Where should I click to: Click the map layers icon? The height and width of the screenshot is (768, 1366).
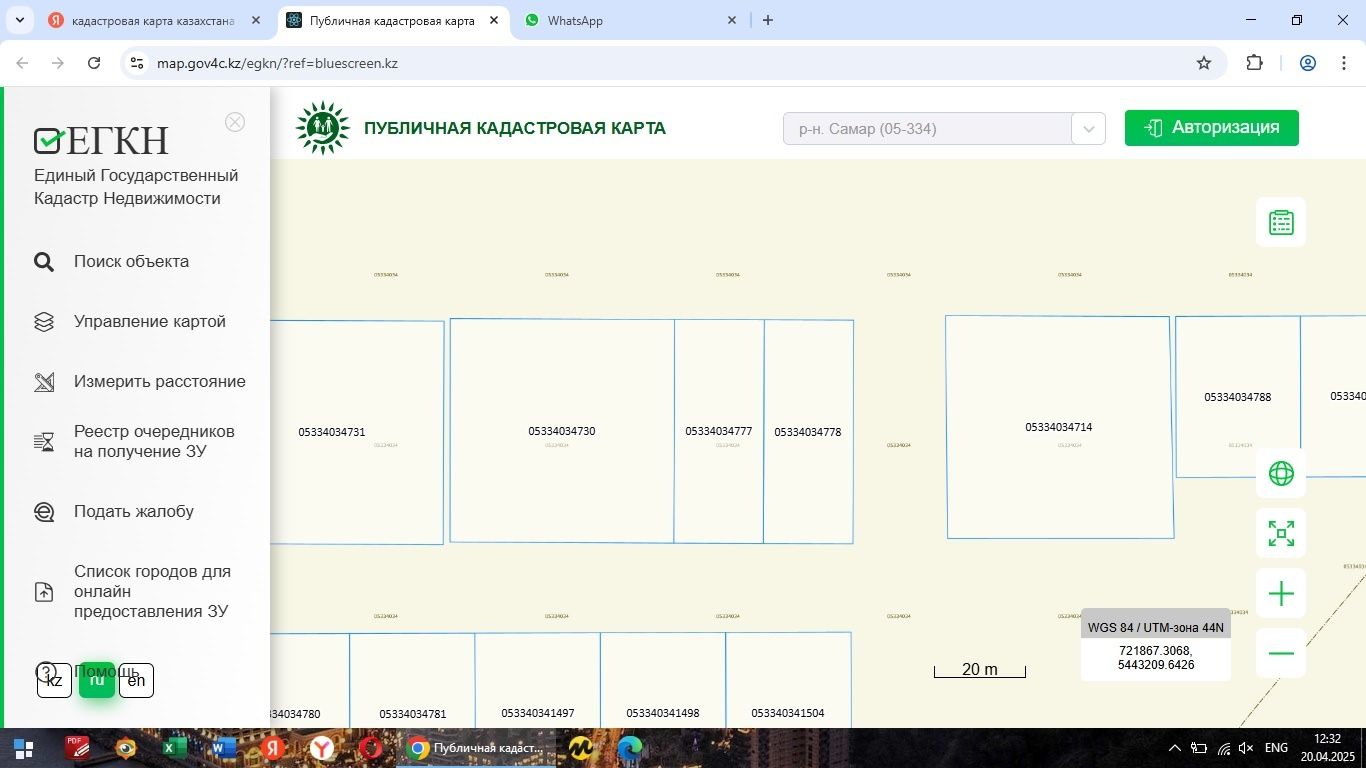(x=44, y=322)
